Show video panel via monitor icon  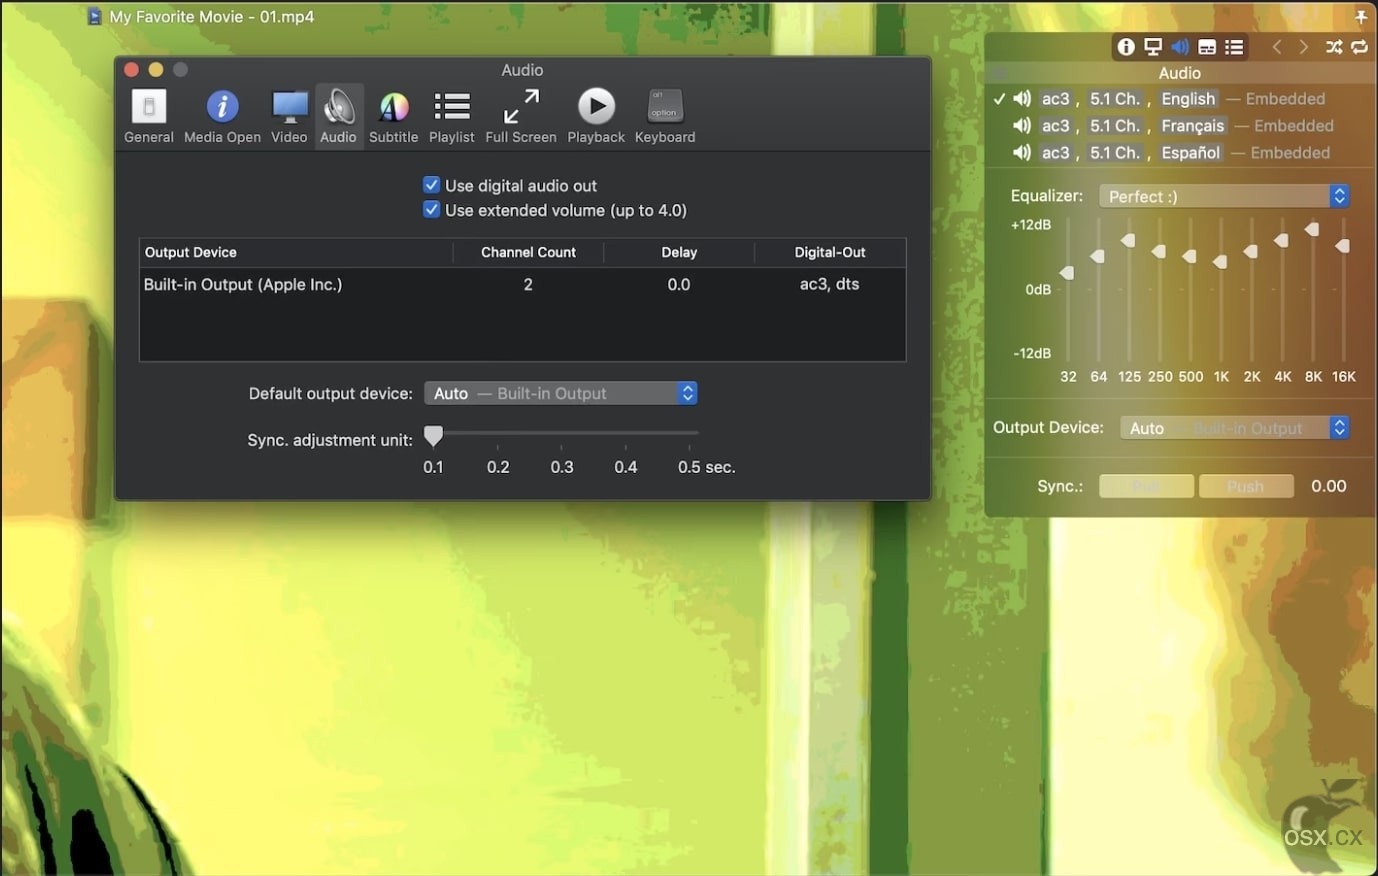click(x=1153, y=47)
